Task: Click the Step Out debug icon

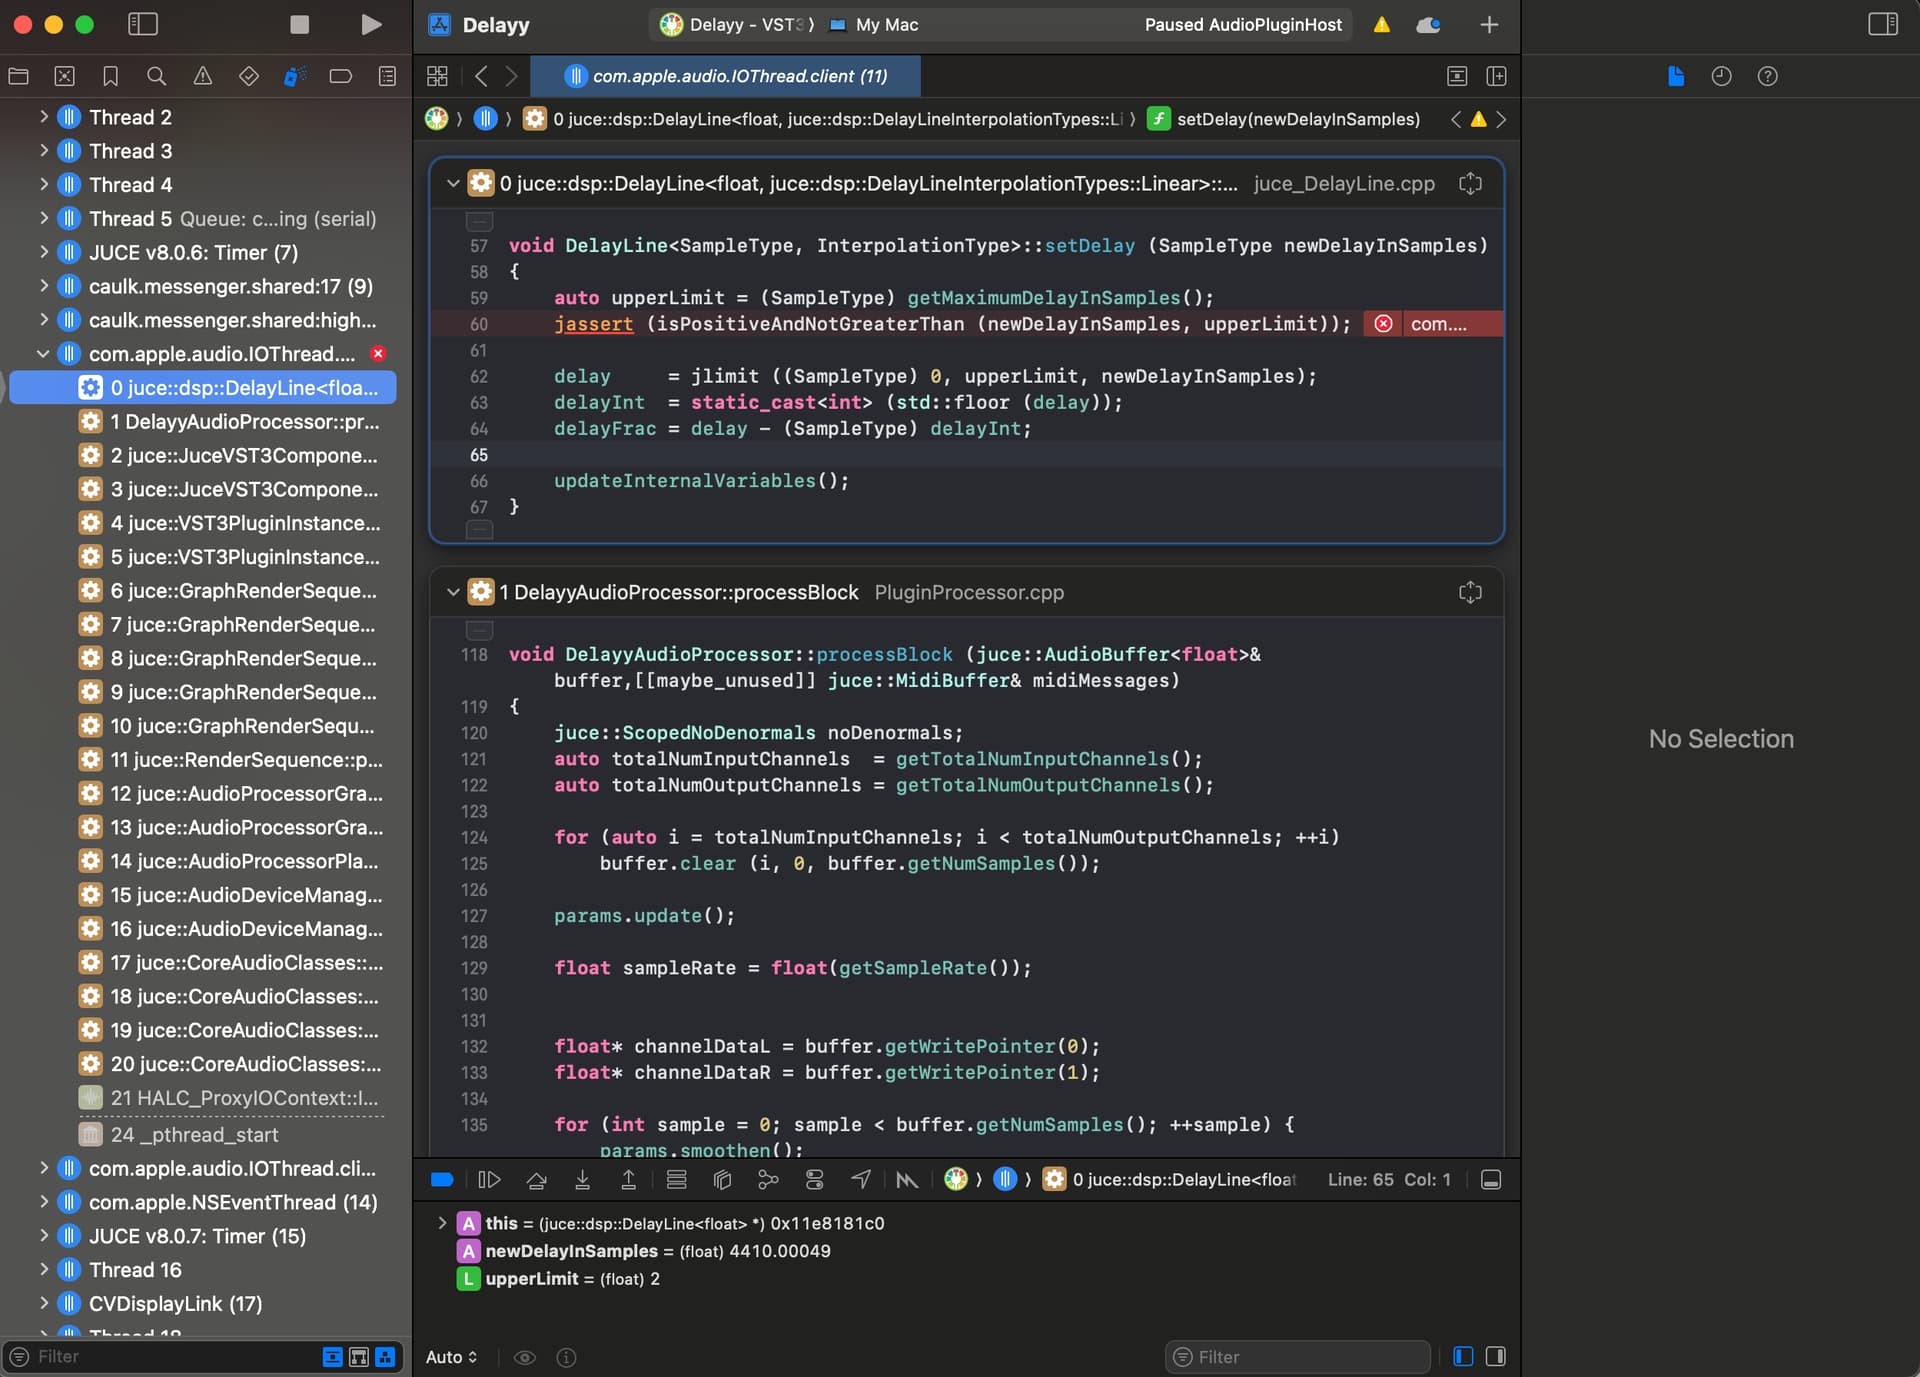Action: 628,1180
